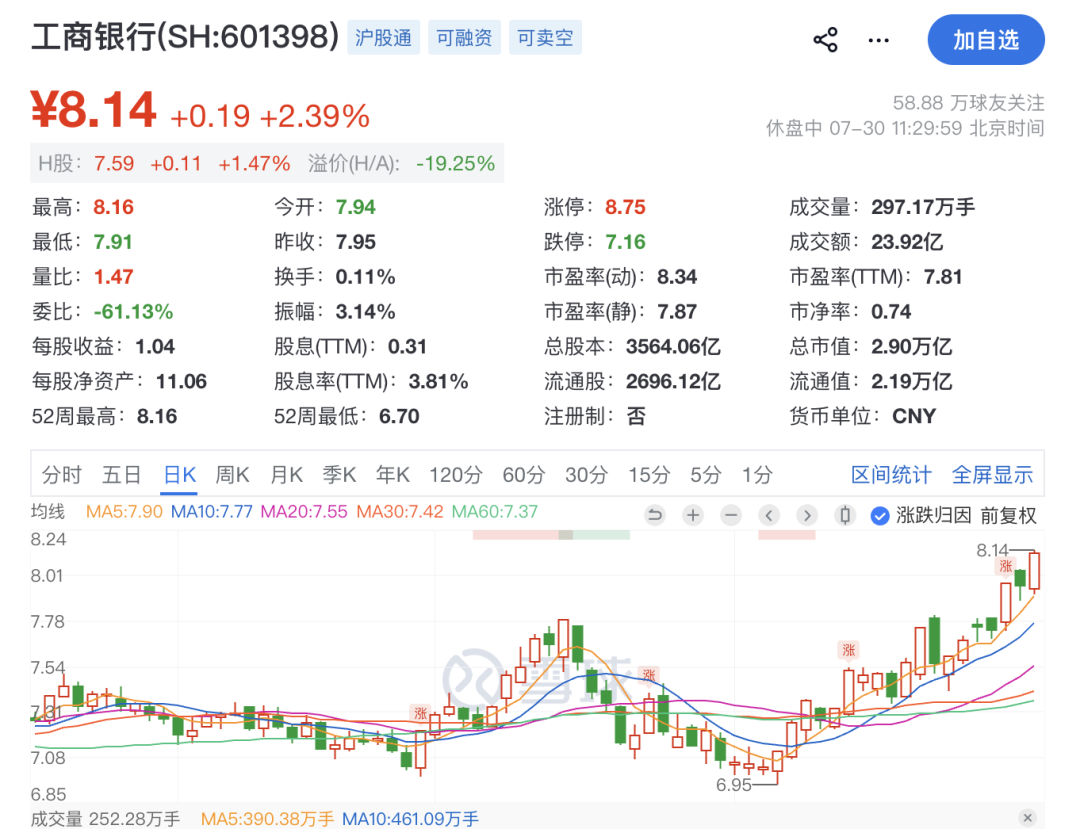Click the candlestick style icon
1080x829 pixels.
click(845, 515)
